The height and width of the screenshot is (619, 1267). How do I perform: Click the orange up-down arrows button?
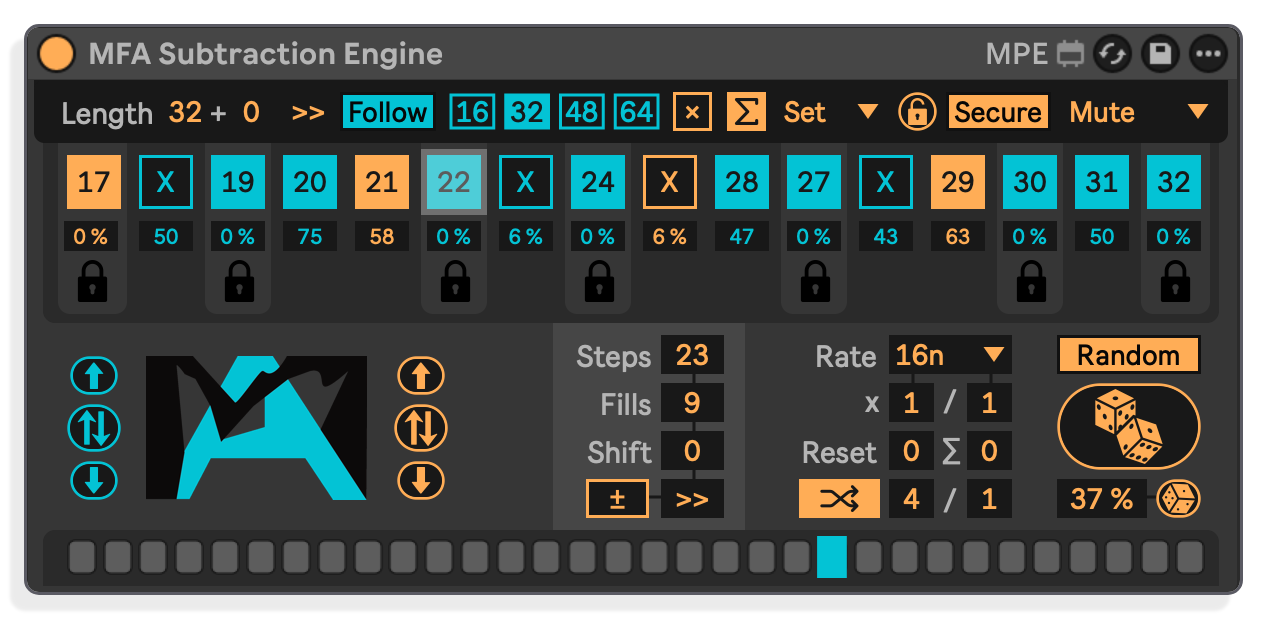[x=421, y=428]
